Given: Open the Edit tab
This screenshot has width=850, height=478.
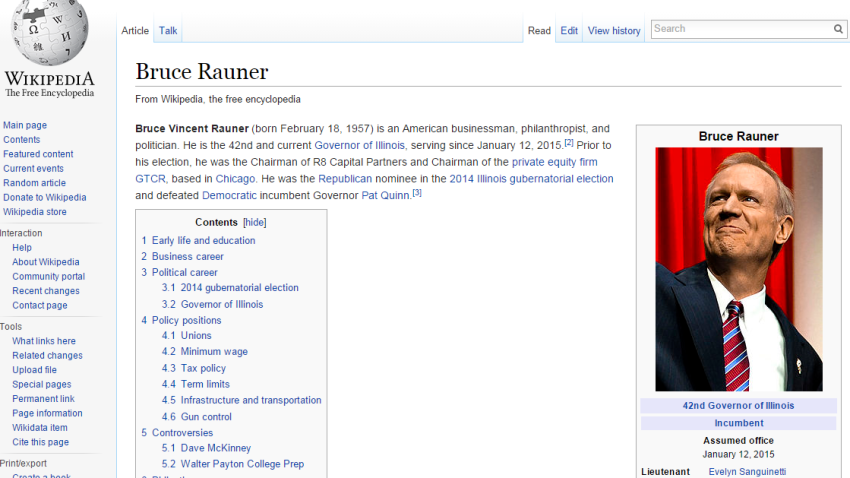Looking at the screenshot, I should [569, 30].
